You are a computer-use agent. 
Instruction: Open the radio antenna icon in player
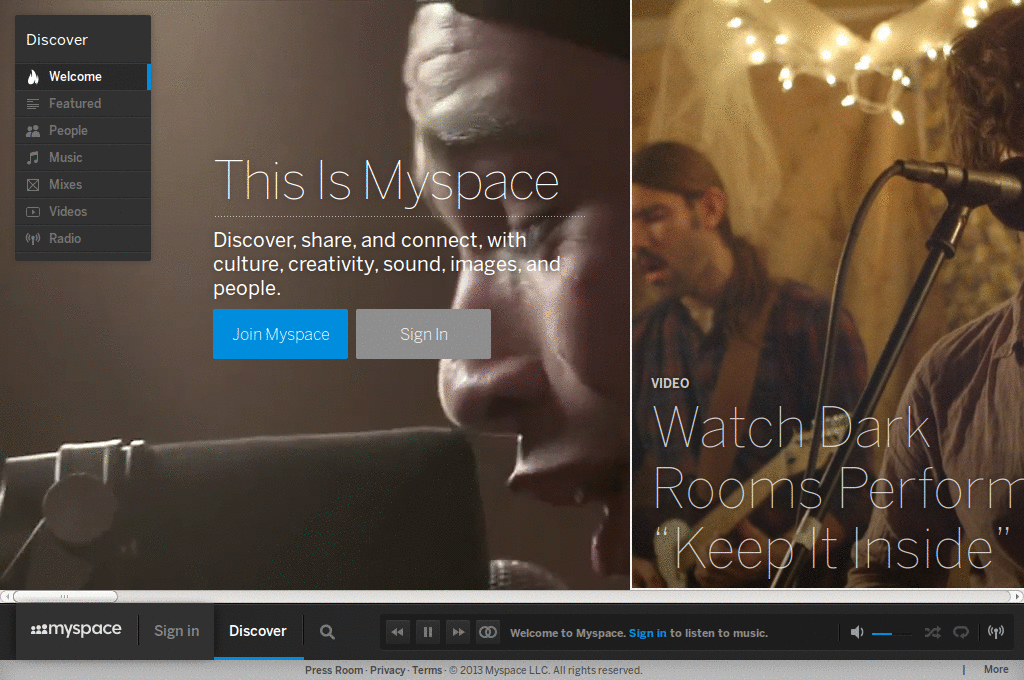pyautogui.click(x=995, y=632)
